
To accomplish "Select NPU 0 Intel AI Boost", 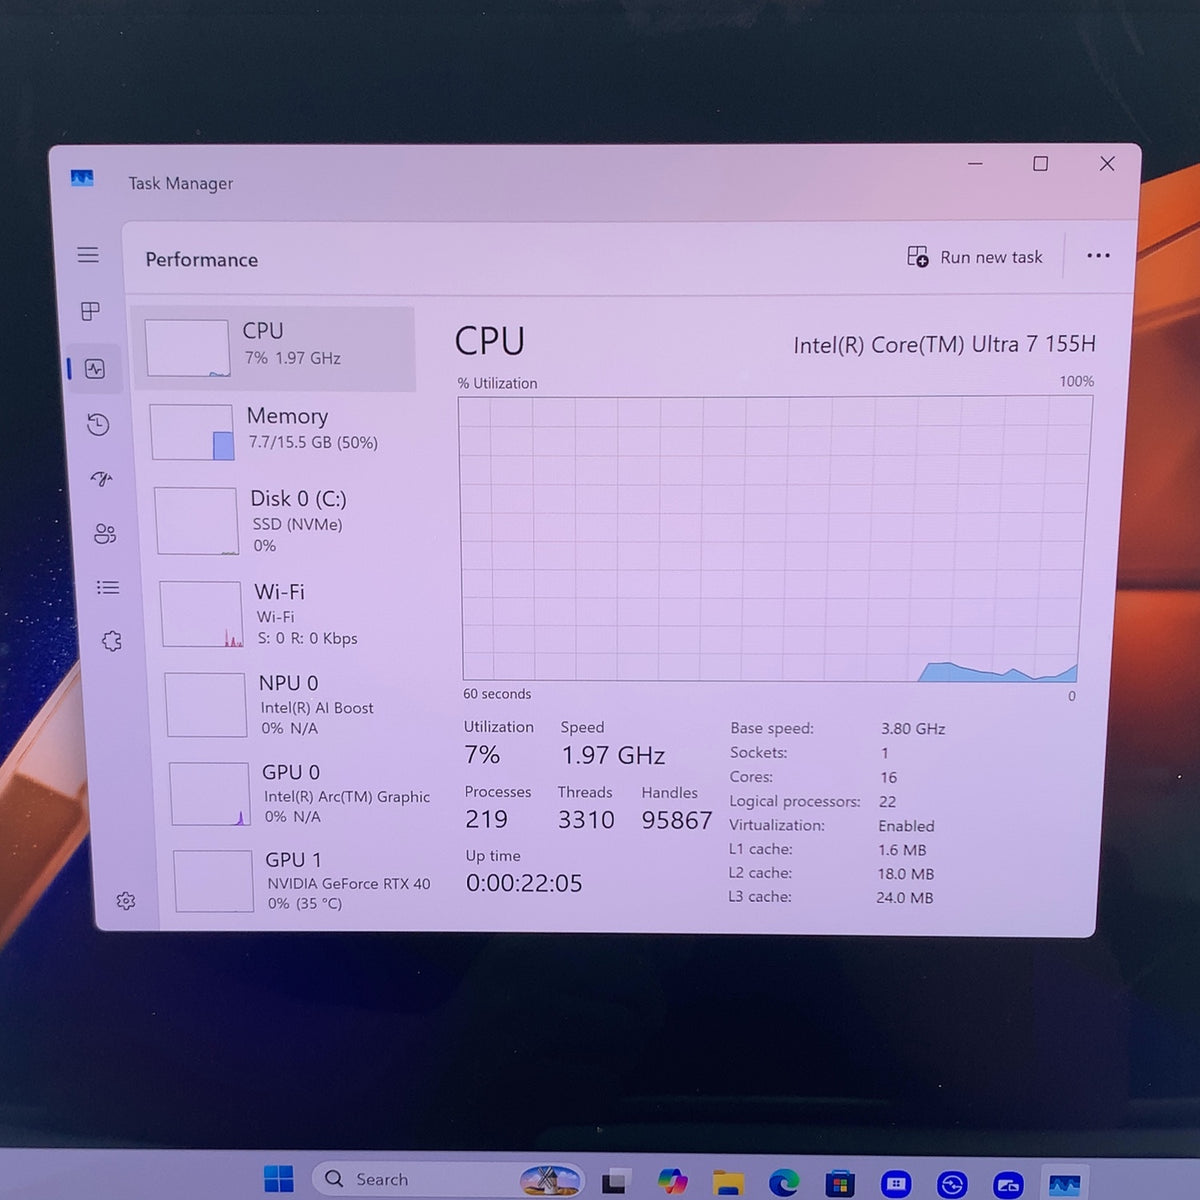I will pyautogui.click(x=295, y=704).
